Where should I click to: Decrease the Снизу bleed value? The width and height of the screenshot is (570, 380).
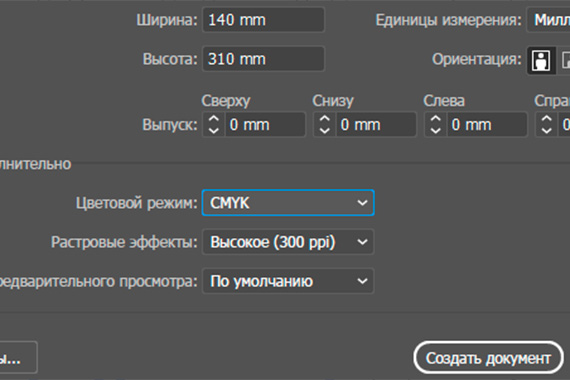click(325, 130)
